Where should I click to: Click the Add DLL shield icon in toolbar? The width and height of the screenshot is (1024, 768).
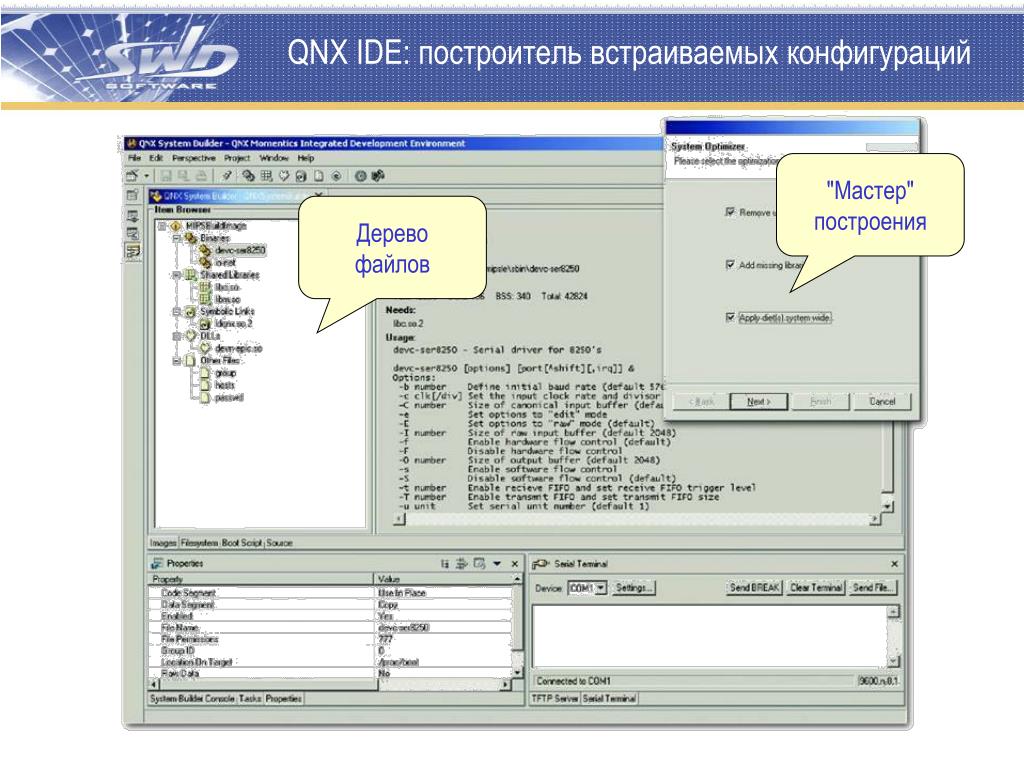(x=283, y=176)
